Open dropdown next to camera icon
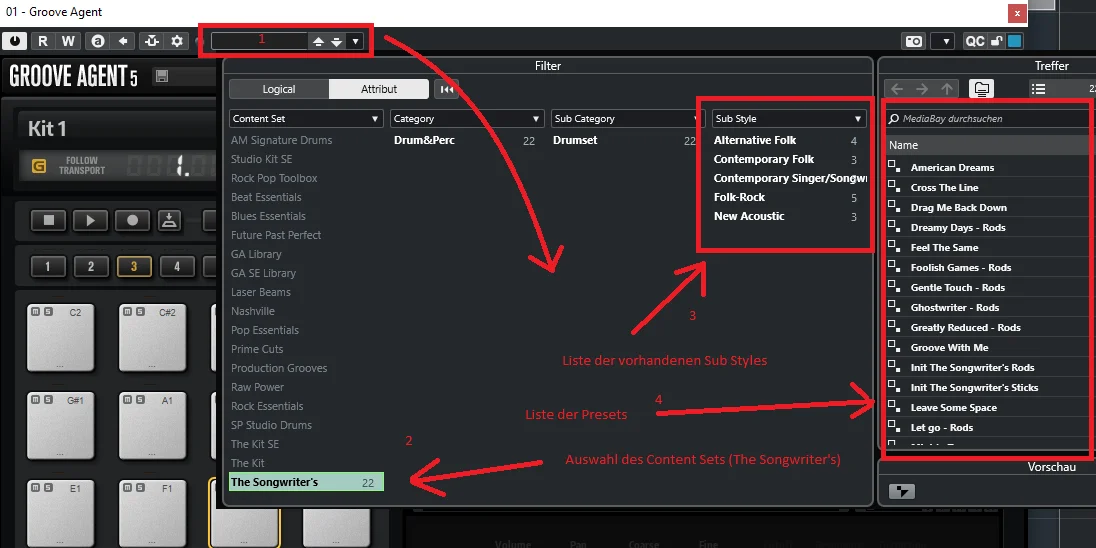This screenshot has width=1096, height=548. [x=946, y=41]
